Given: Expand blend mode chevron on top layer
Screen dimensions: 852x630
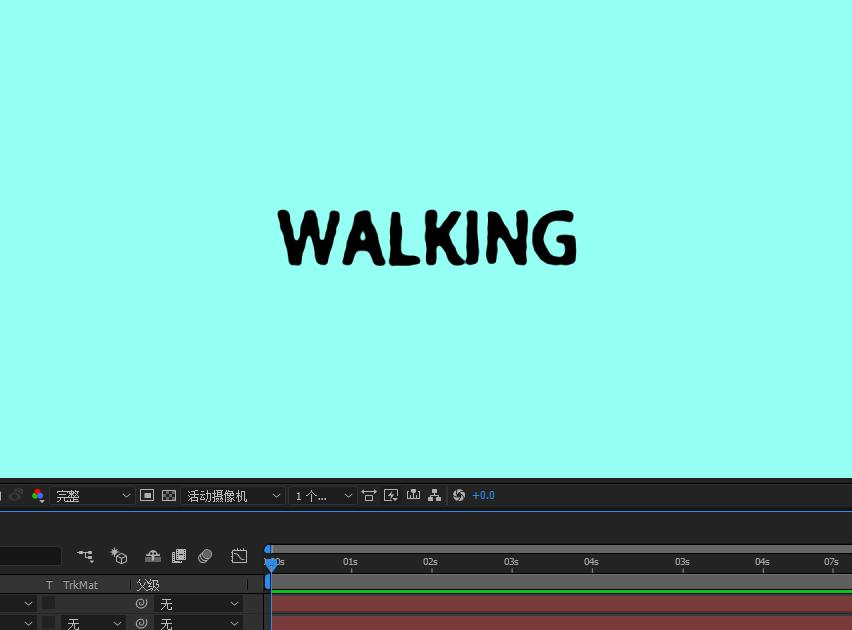Looking at the screenshot, I should click(28, 604).
